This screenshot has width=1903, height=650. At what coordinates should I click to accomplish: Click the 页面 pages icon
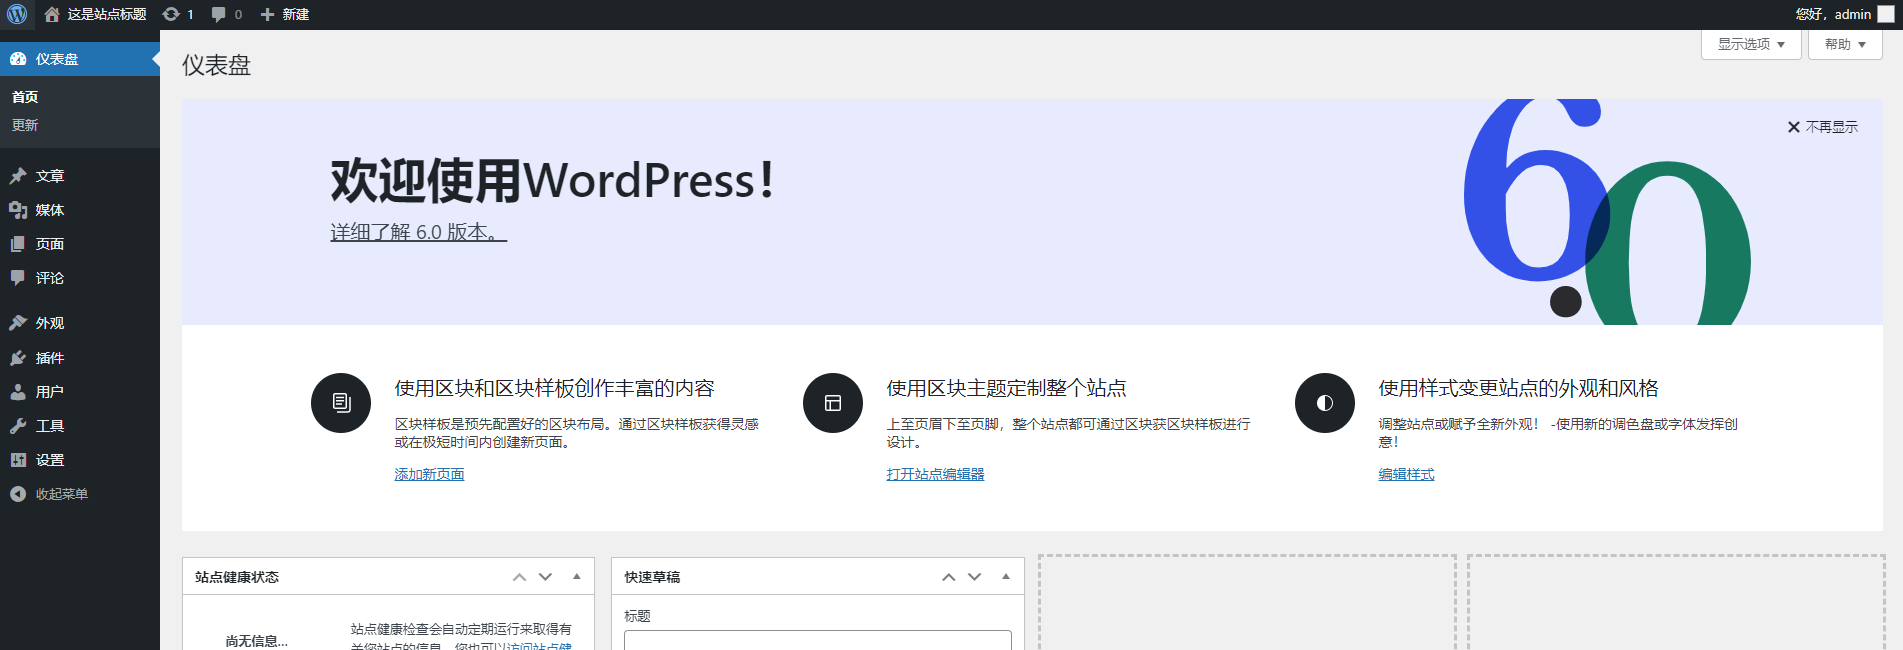18,244
